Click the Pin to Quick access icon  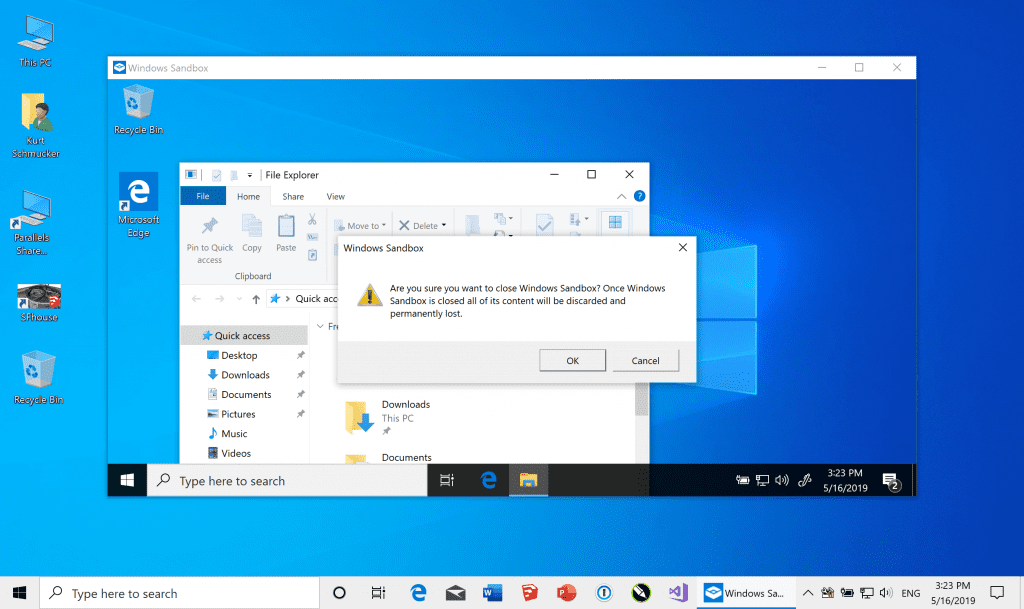(210, 225)
